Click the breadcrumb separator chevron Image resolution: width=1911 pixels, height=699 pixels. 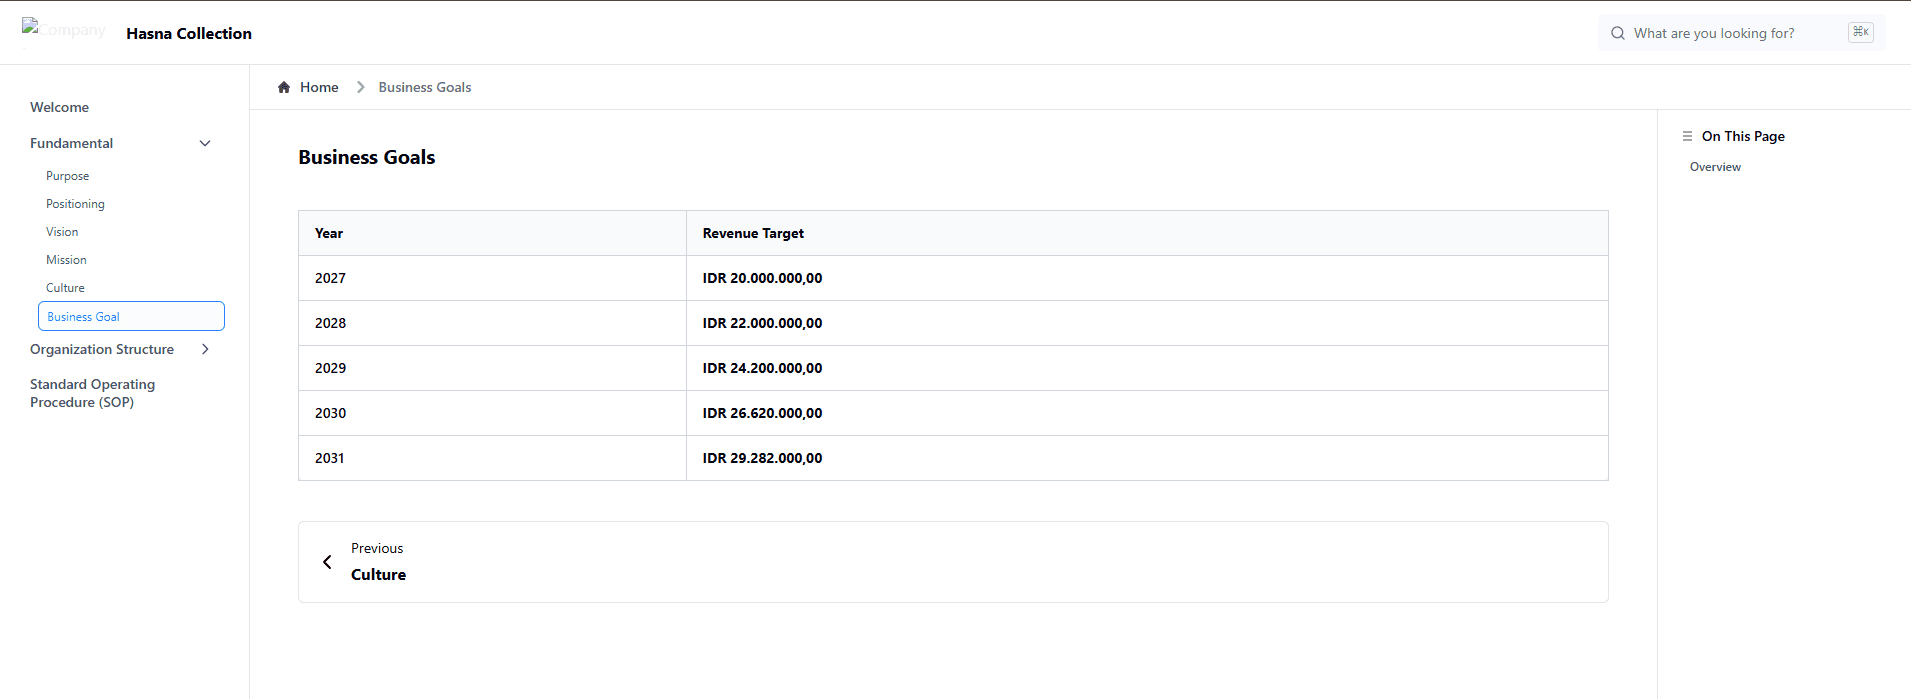click(x=360, y=87)
